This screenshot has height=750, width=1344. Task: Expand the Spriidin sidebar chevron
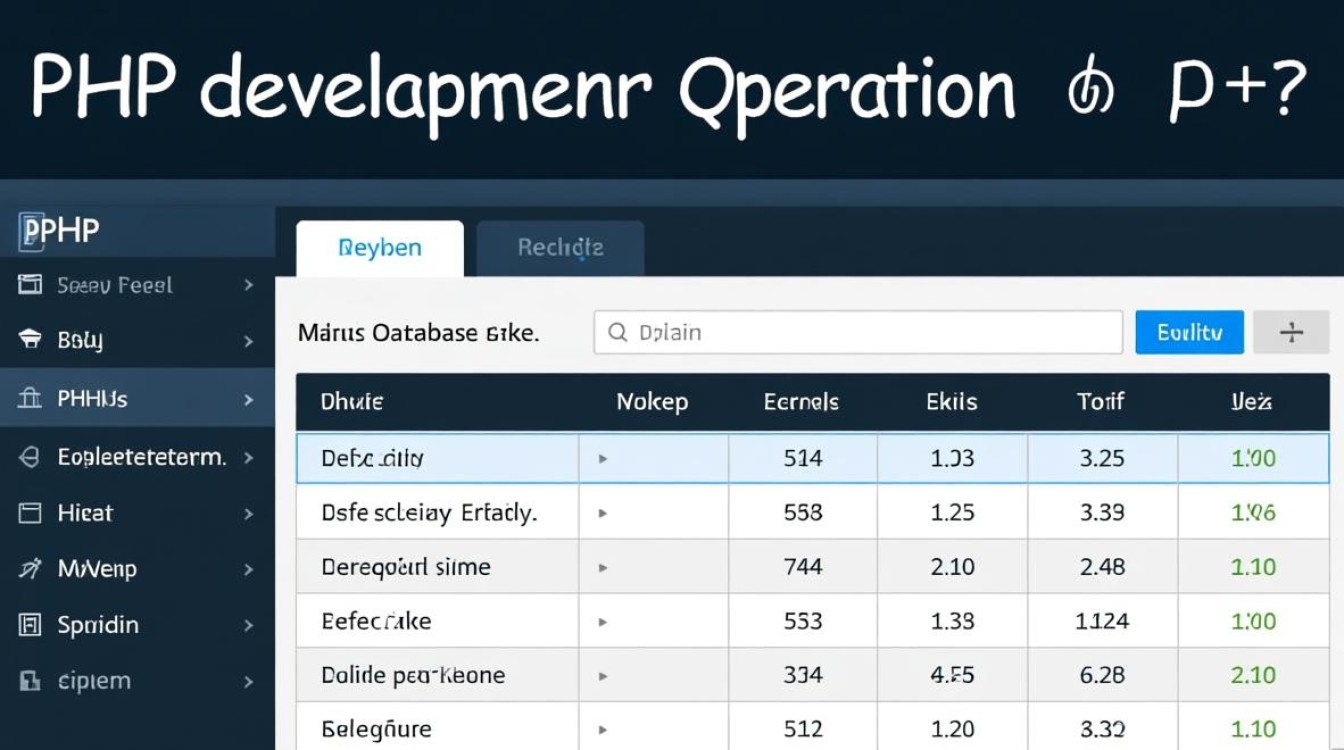(248, 625)
